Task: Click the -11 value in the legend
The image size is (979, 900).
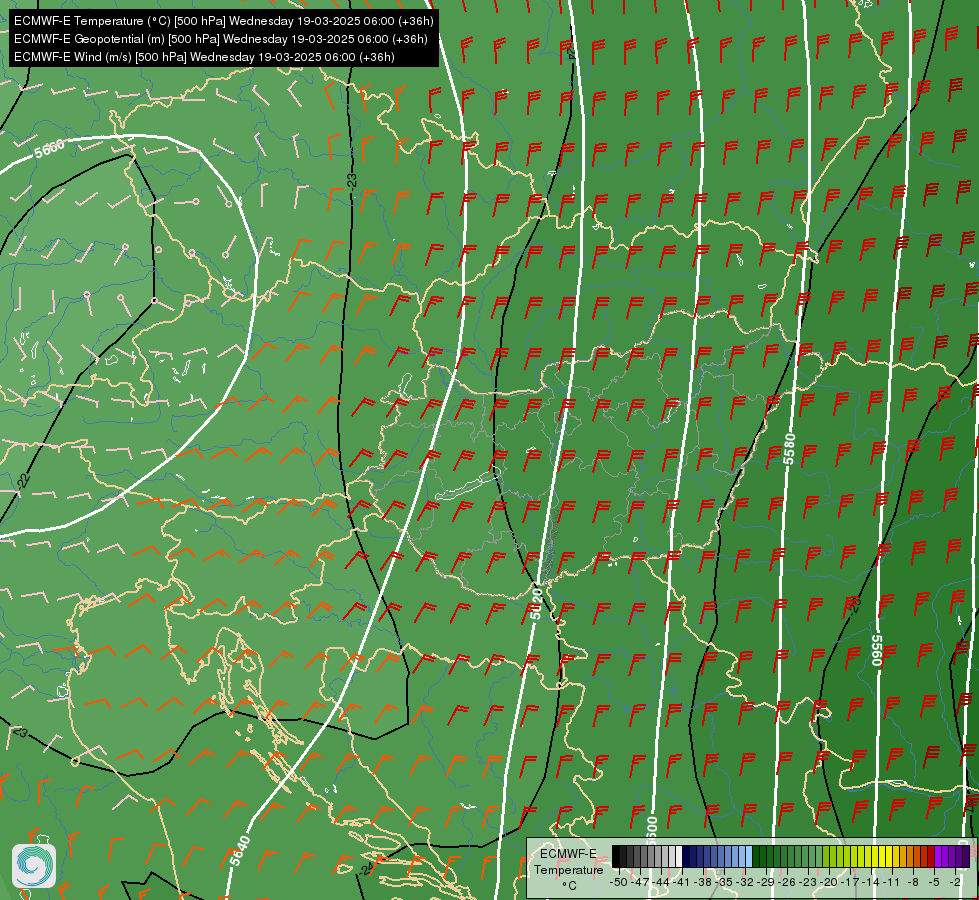Action: [x=892, y=882]
